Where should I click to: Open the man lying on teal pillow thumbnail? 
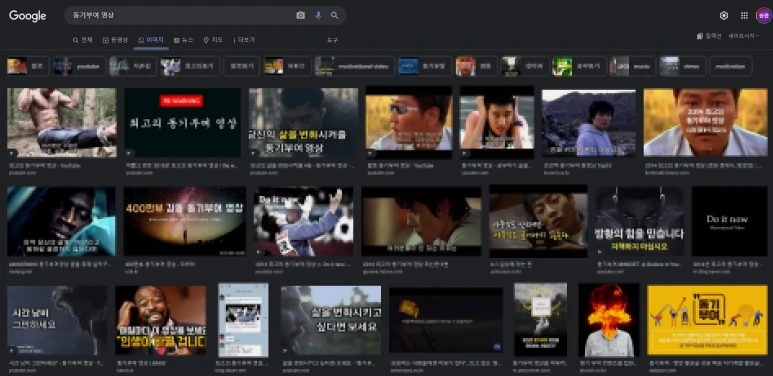click(x=61, y=221)
